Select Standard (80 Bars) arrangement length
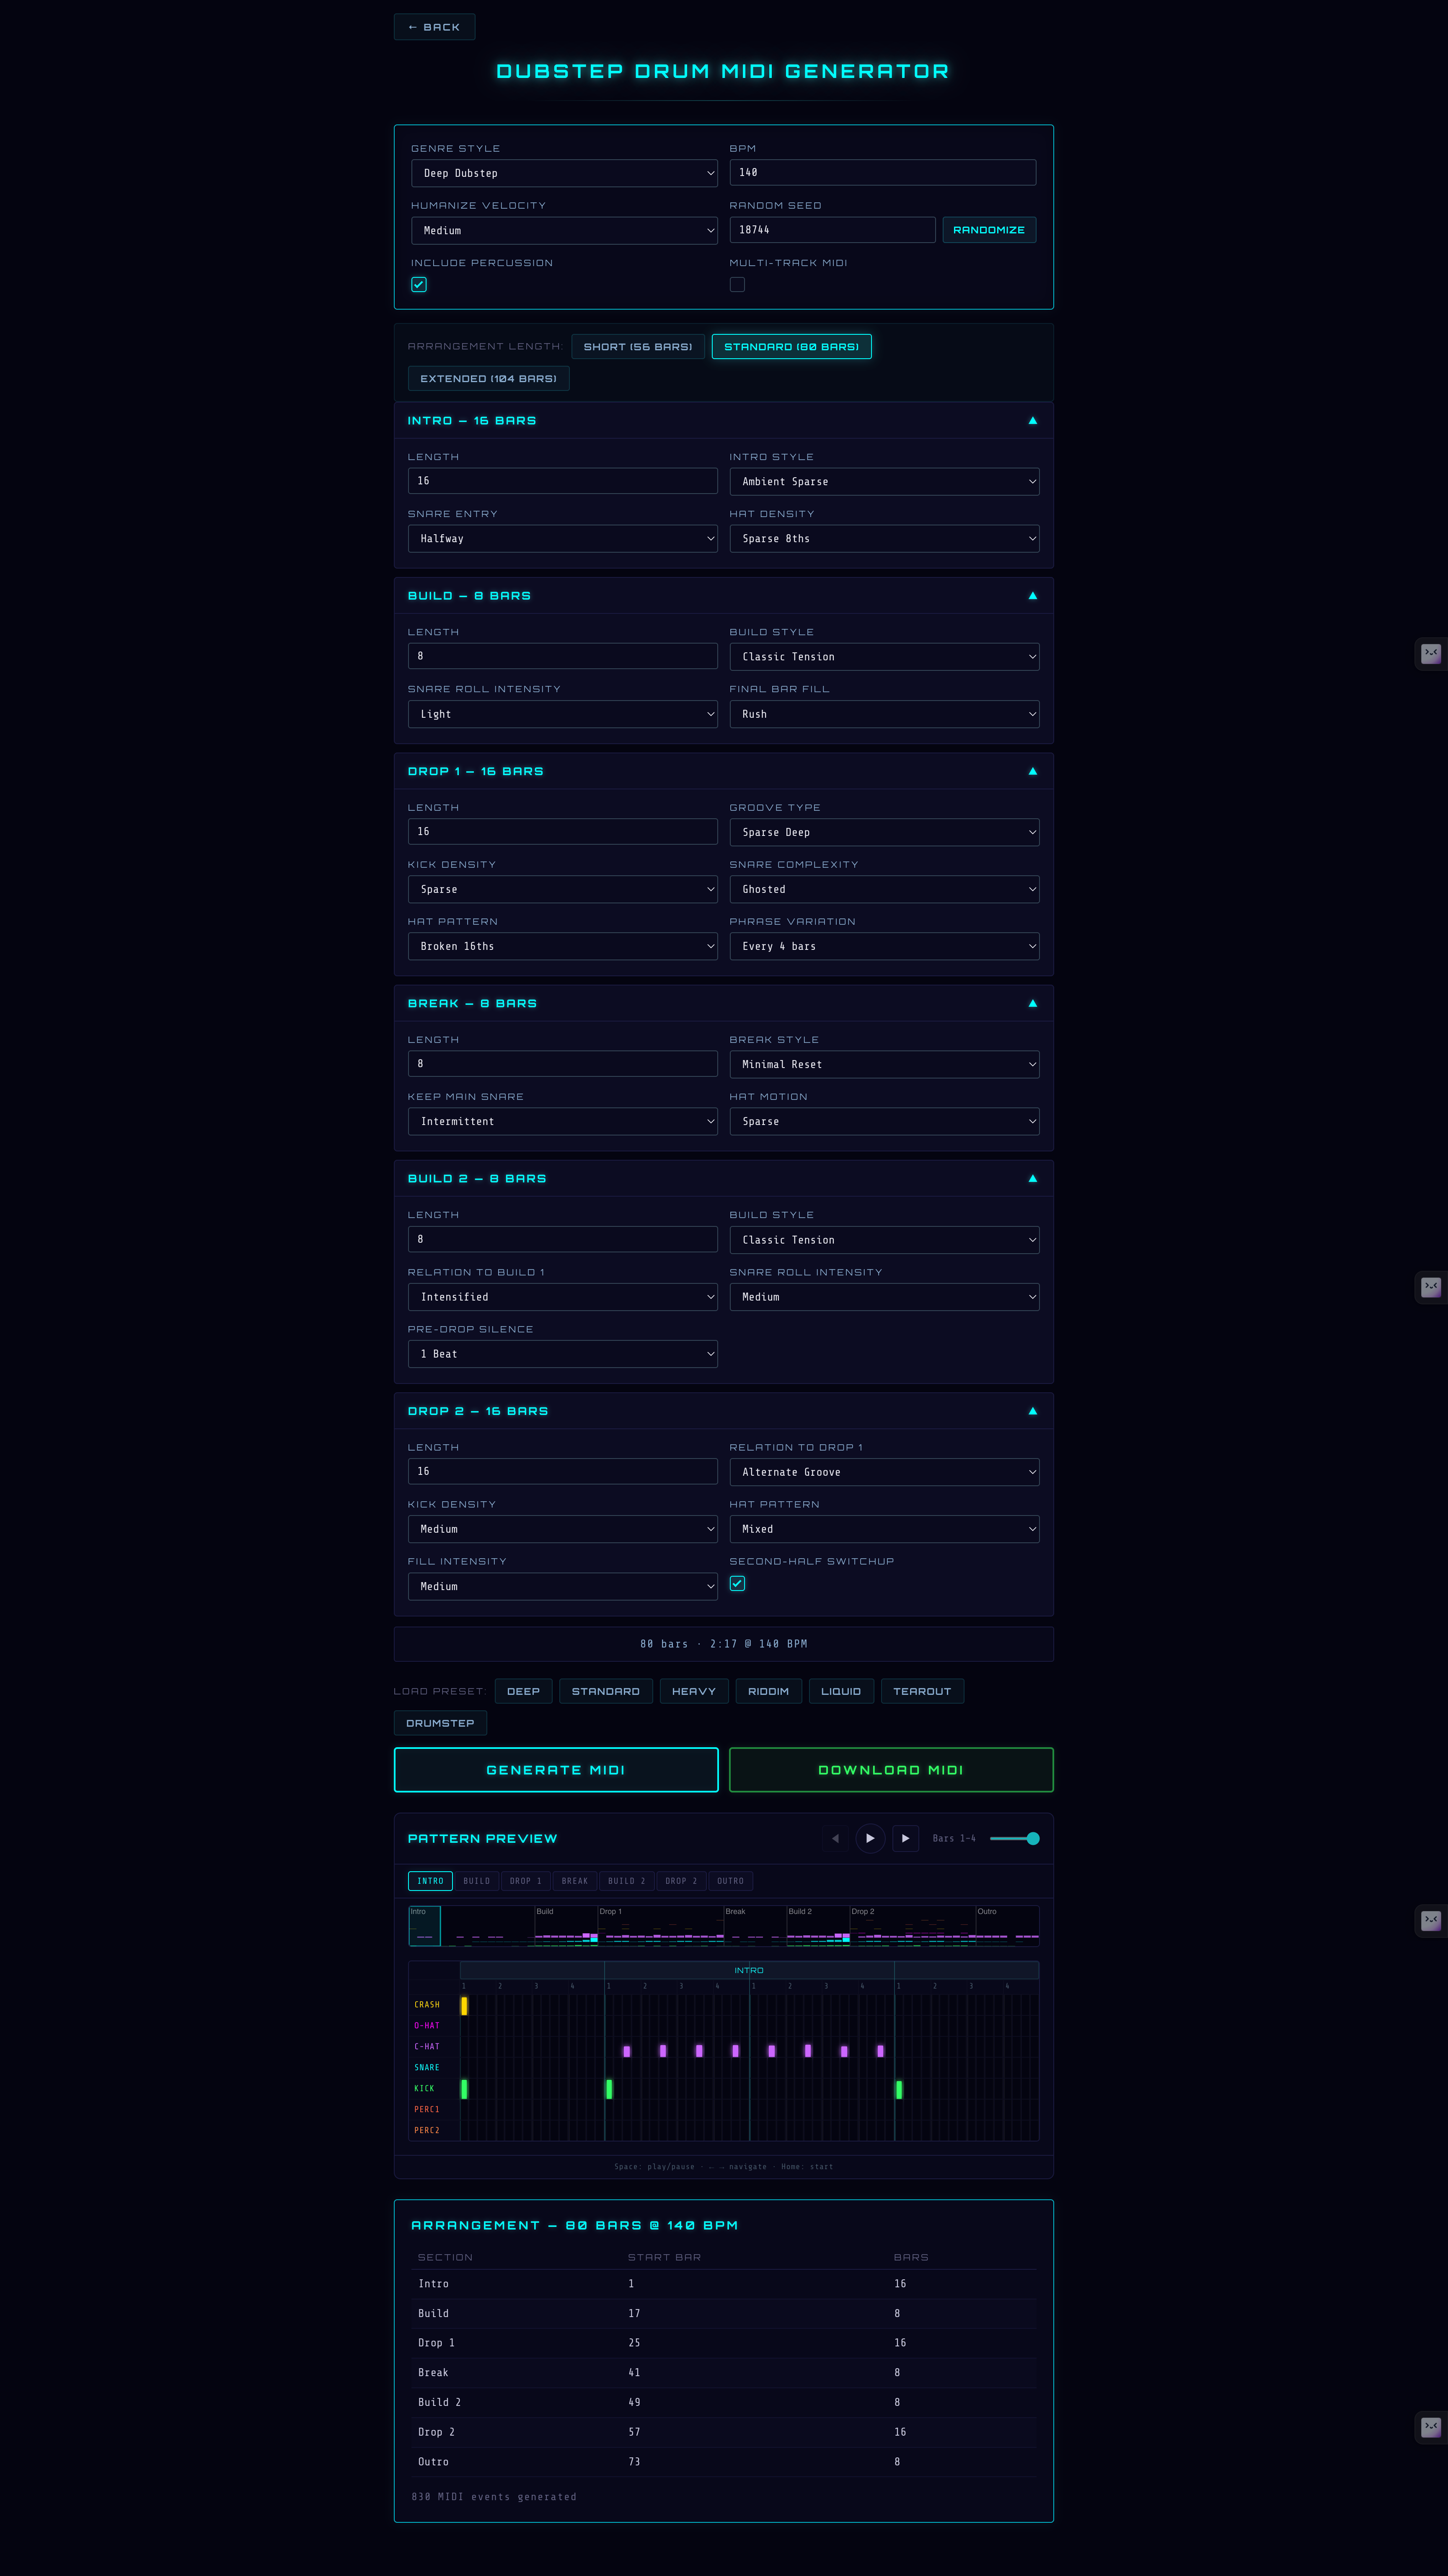1448x2576 pixels. pyautogui.click(x=791, y=347)
